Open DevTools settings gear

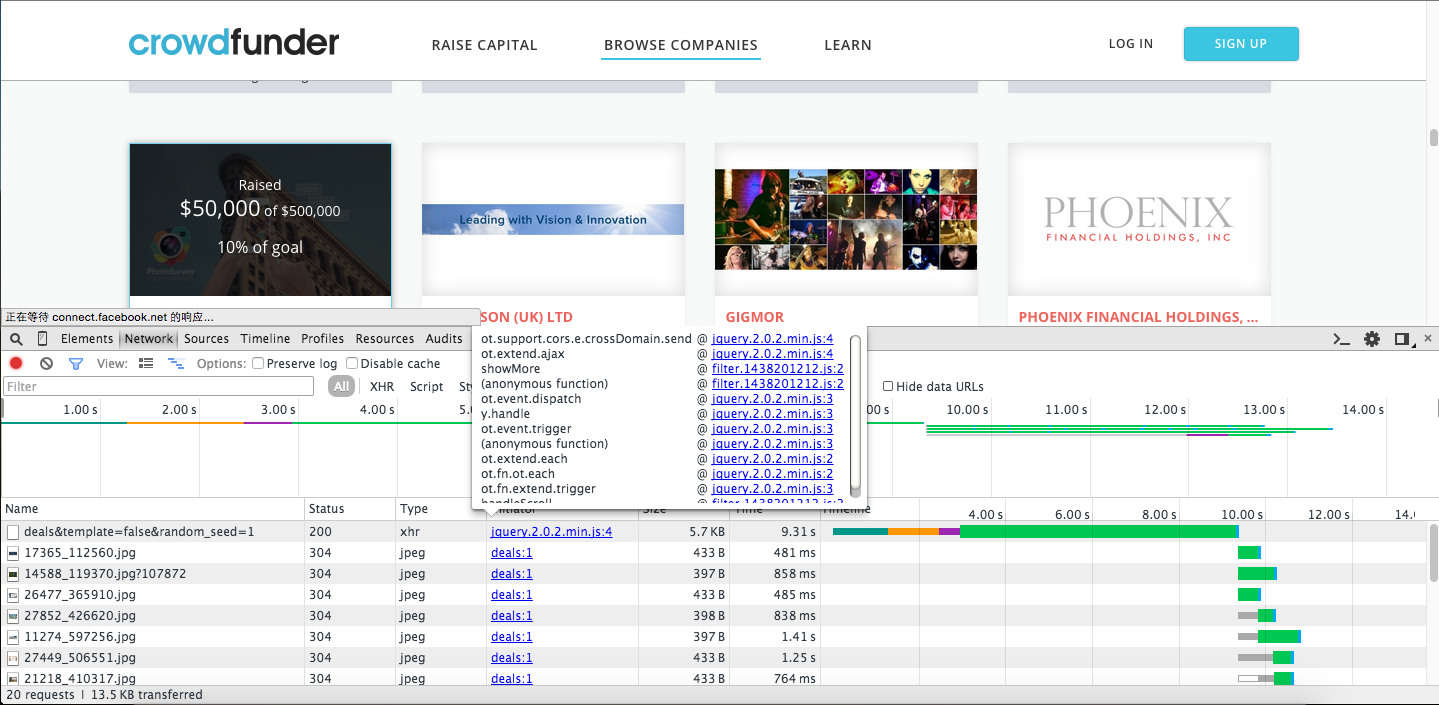pyautogui.click(x=1372, y=339)
